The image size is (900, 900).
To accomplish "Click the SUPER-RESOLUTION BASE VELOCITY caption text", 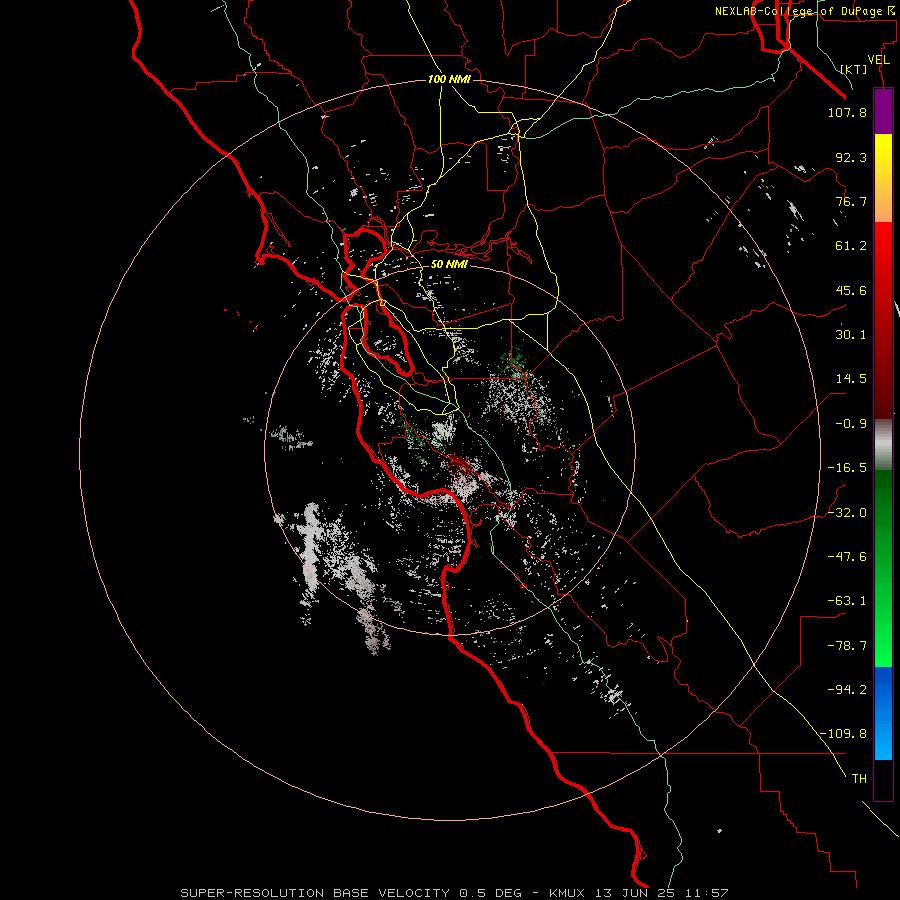I will pyautogui.click(x=315, y=893).
